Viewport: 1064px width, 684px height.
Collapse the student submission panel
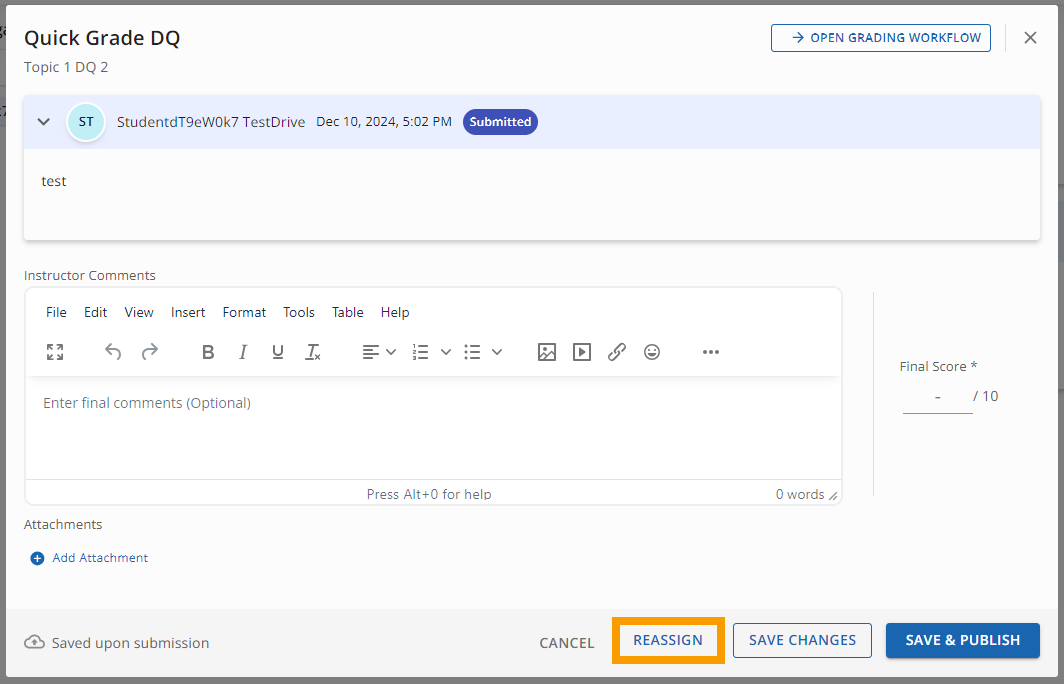tap(43, 122)
